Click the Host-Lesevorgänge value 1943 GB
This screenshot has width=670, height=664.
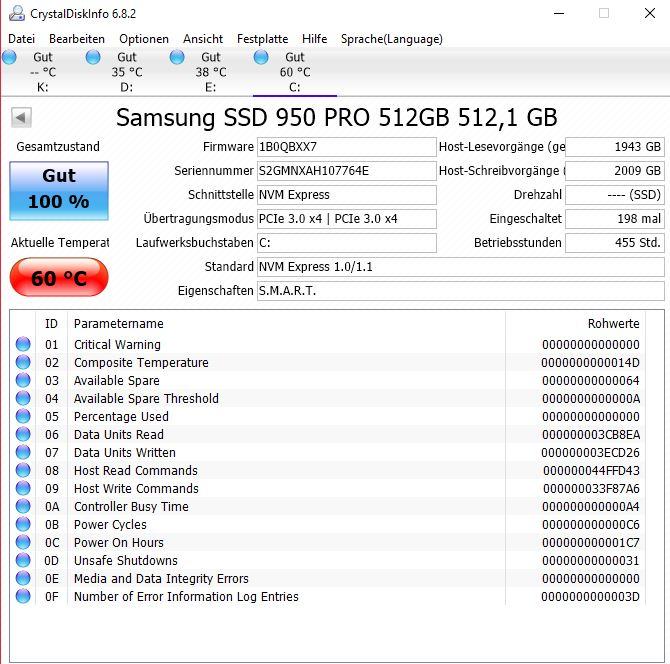coord(615,147)
